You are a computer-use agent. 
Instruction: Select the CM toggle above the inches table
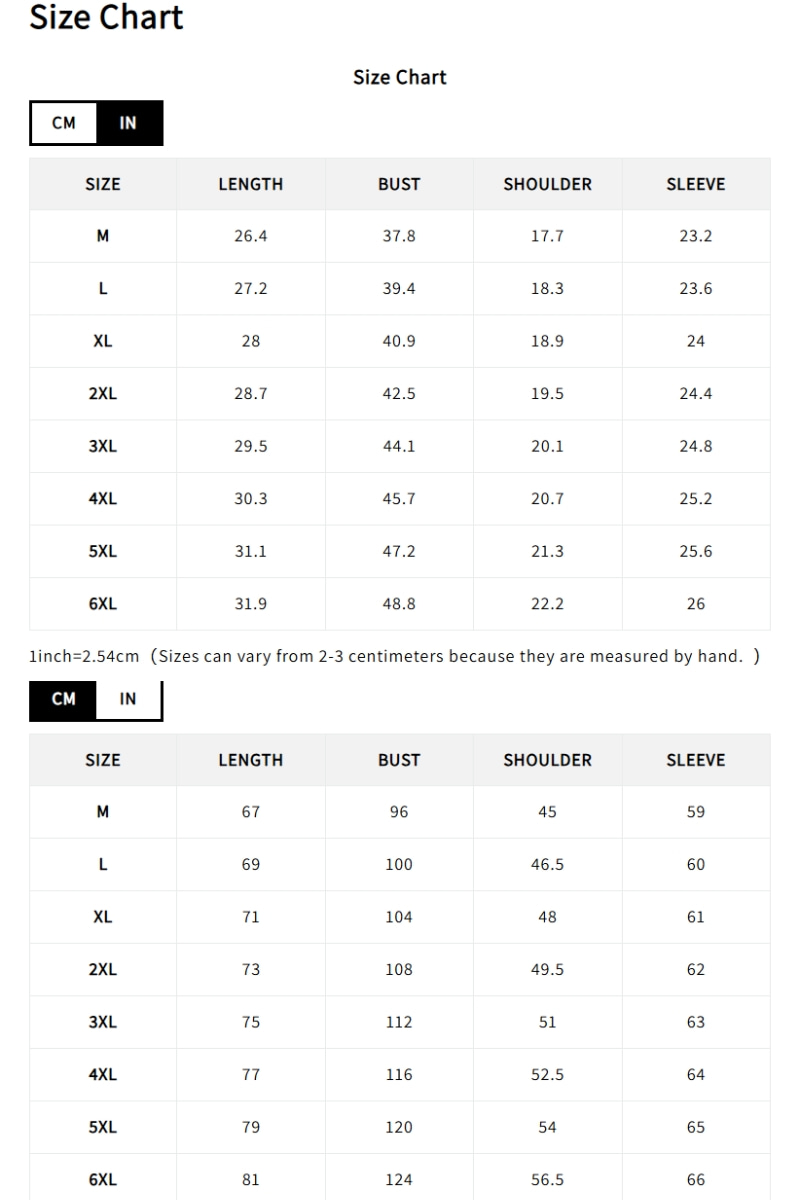pos(64,123)
